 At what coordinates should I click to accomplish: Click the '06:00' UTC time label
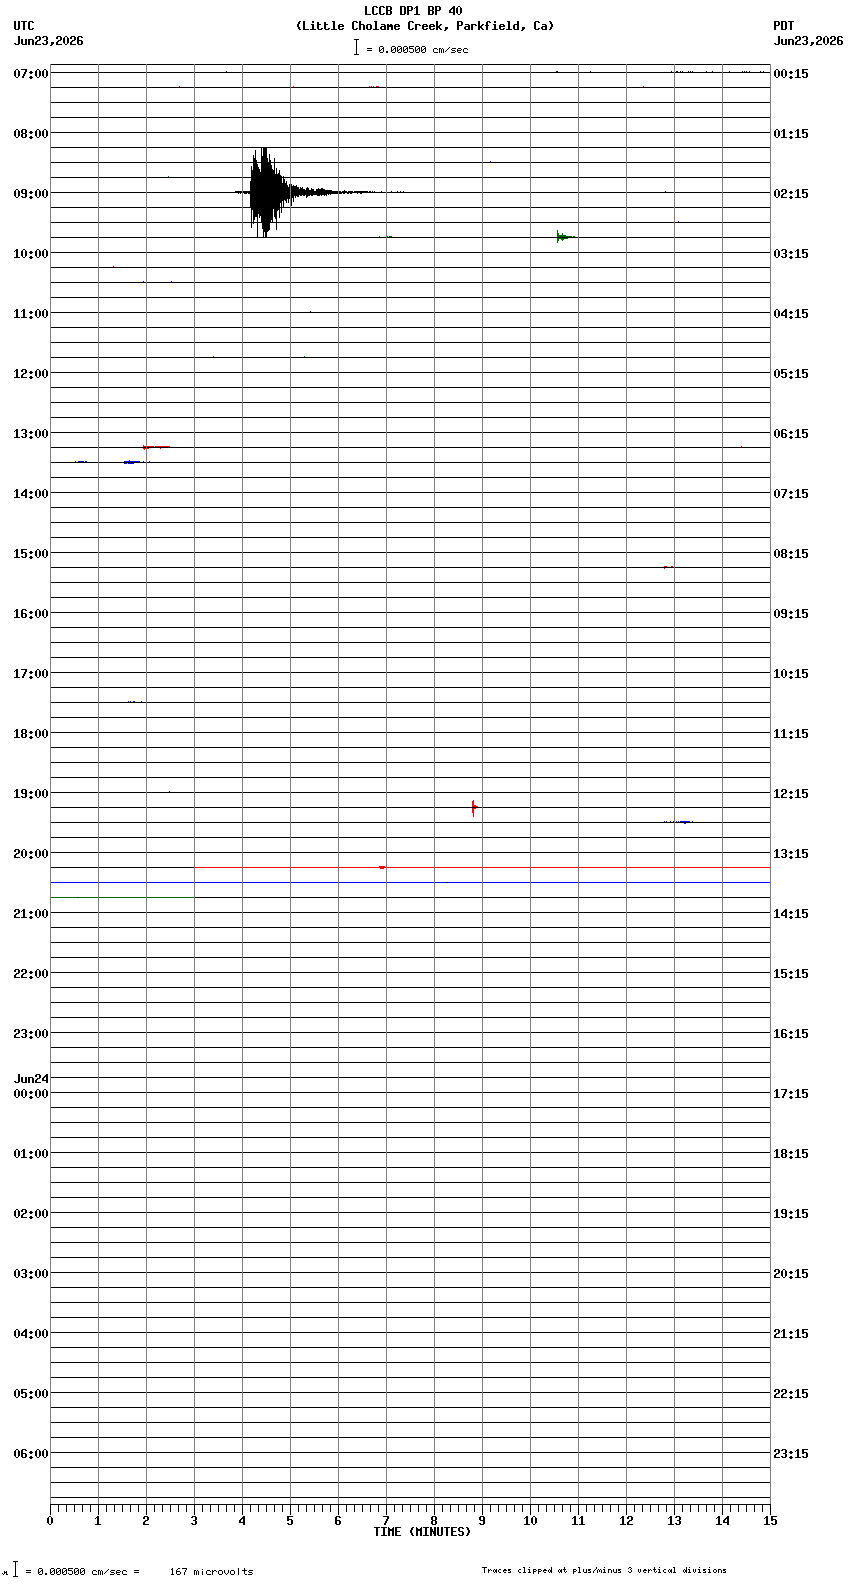[x=31, y=1454]
